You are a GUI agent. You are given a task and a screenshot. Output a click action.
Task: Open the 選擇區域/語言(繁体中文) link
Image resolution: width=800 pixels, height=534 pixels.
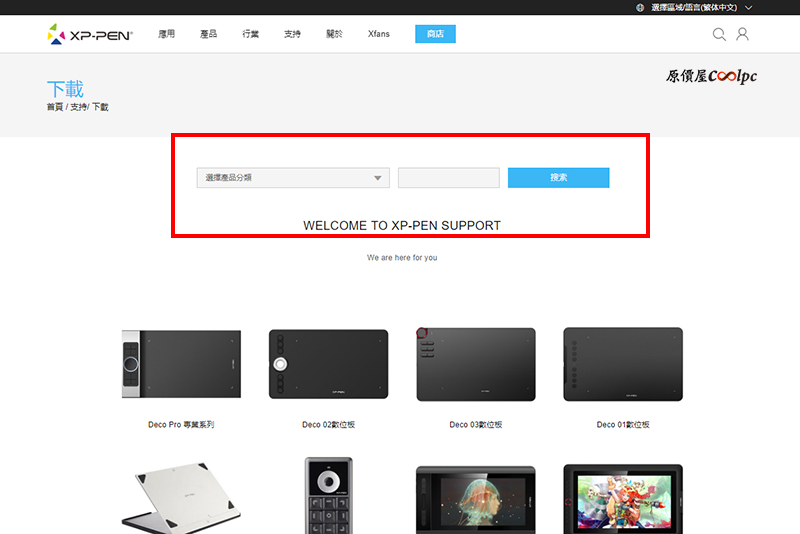694,8
